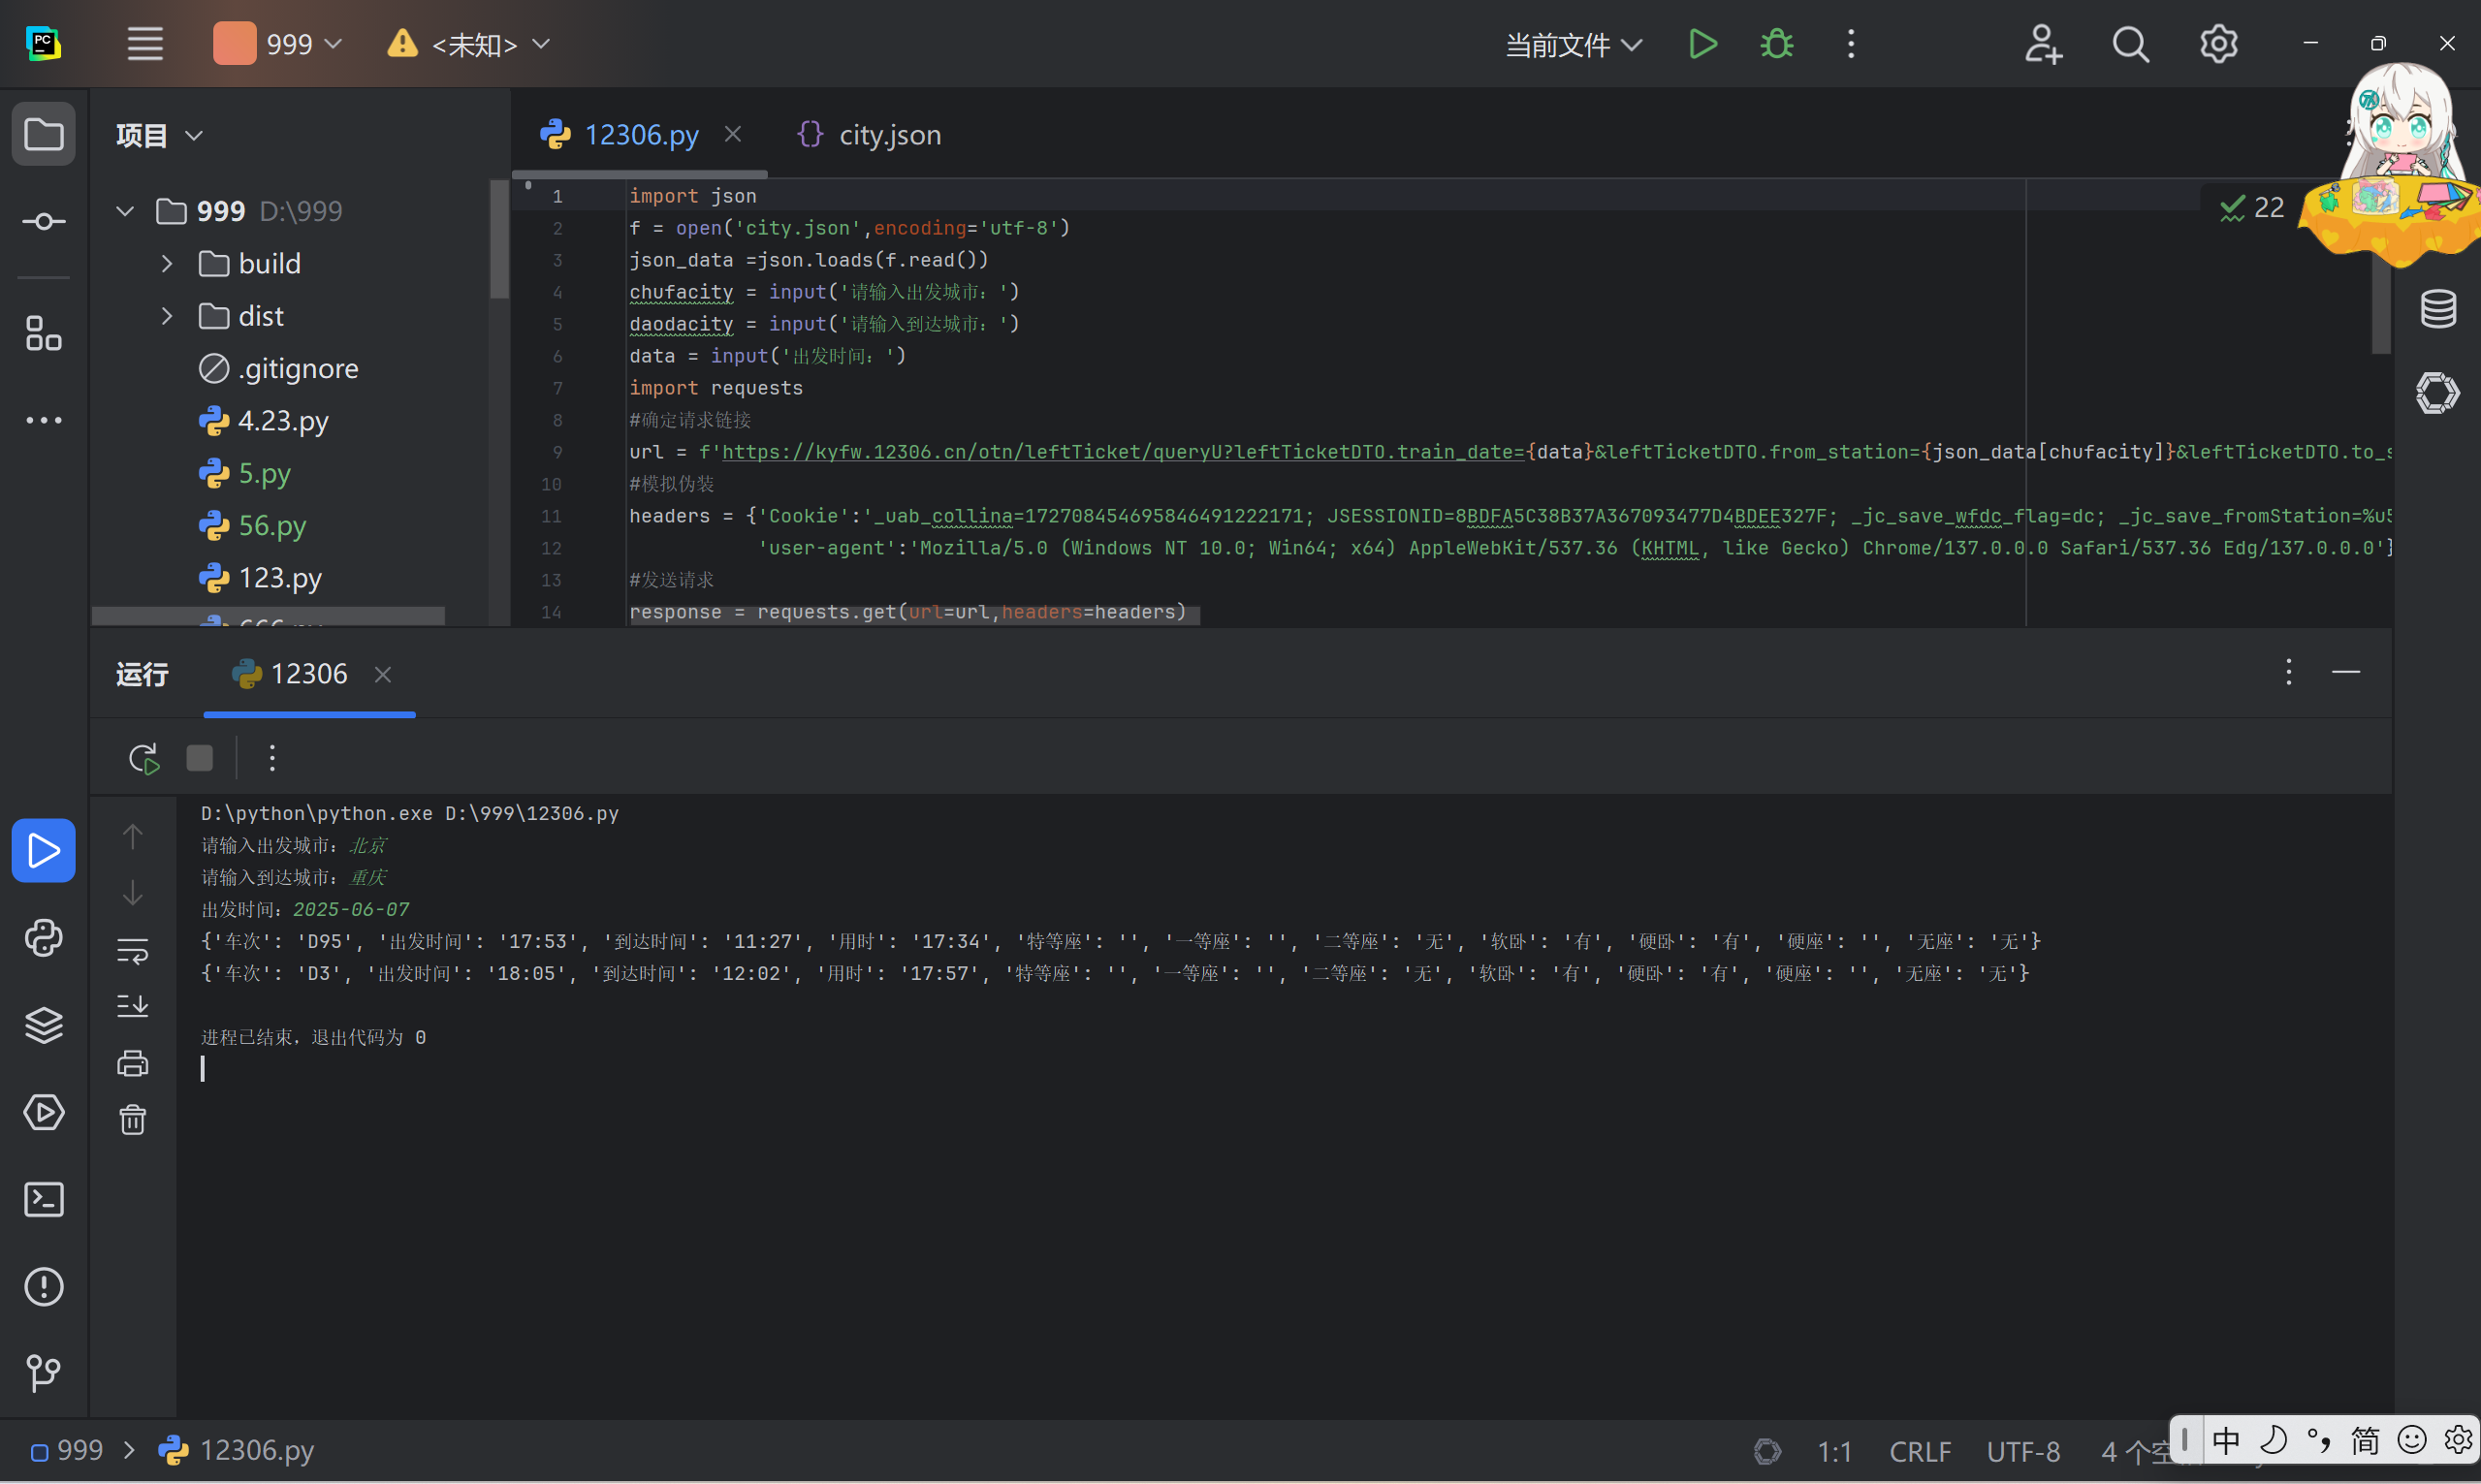Image resolution: width=2481 pixels, height=1484 pixels.
Task: Open the Git version control panel
Action: pyautogui.click(x=43, y=1373)
